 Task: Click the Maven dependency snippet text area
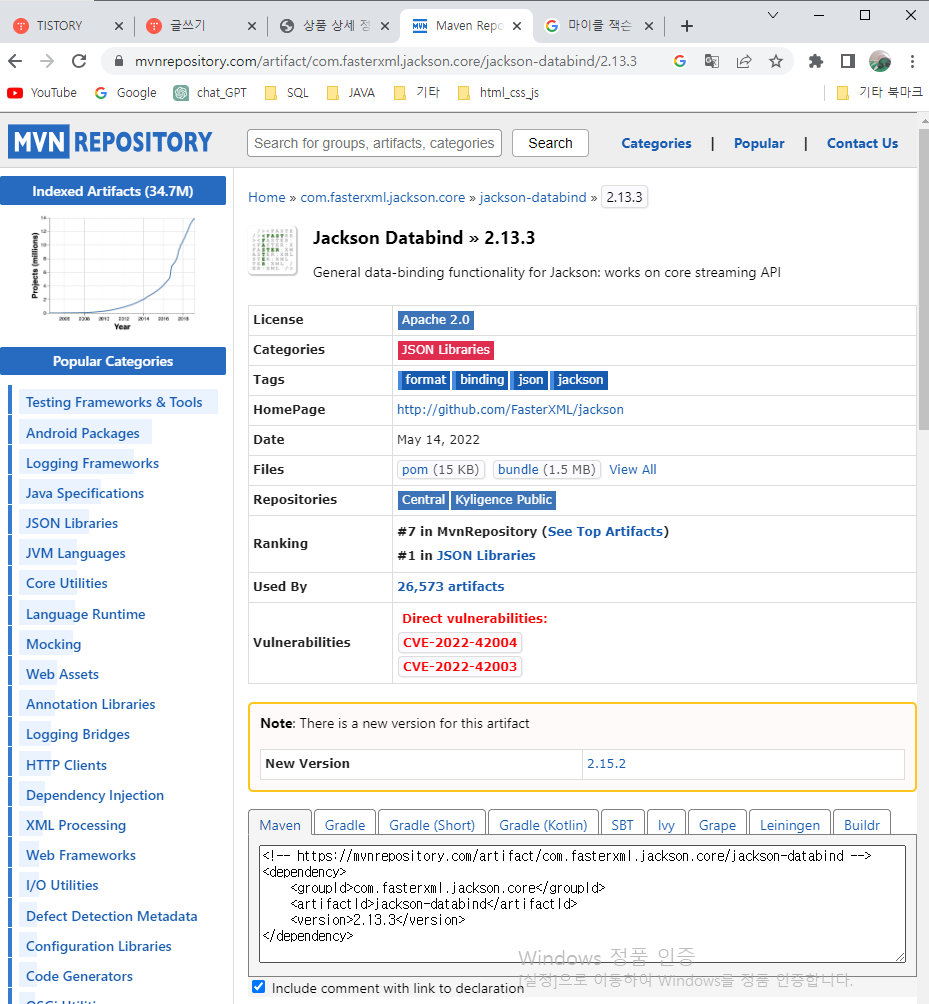coord(582,903)
